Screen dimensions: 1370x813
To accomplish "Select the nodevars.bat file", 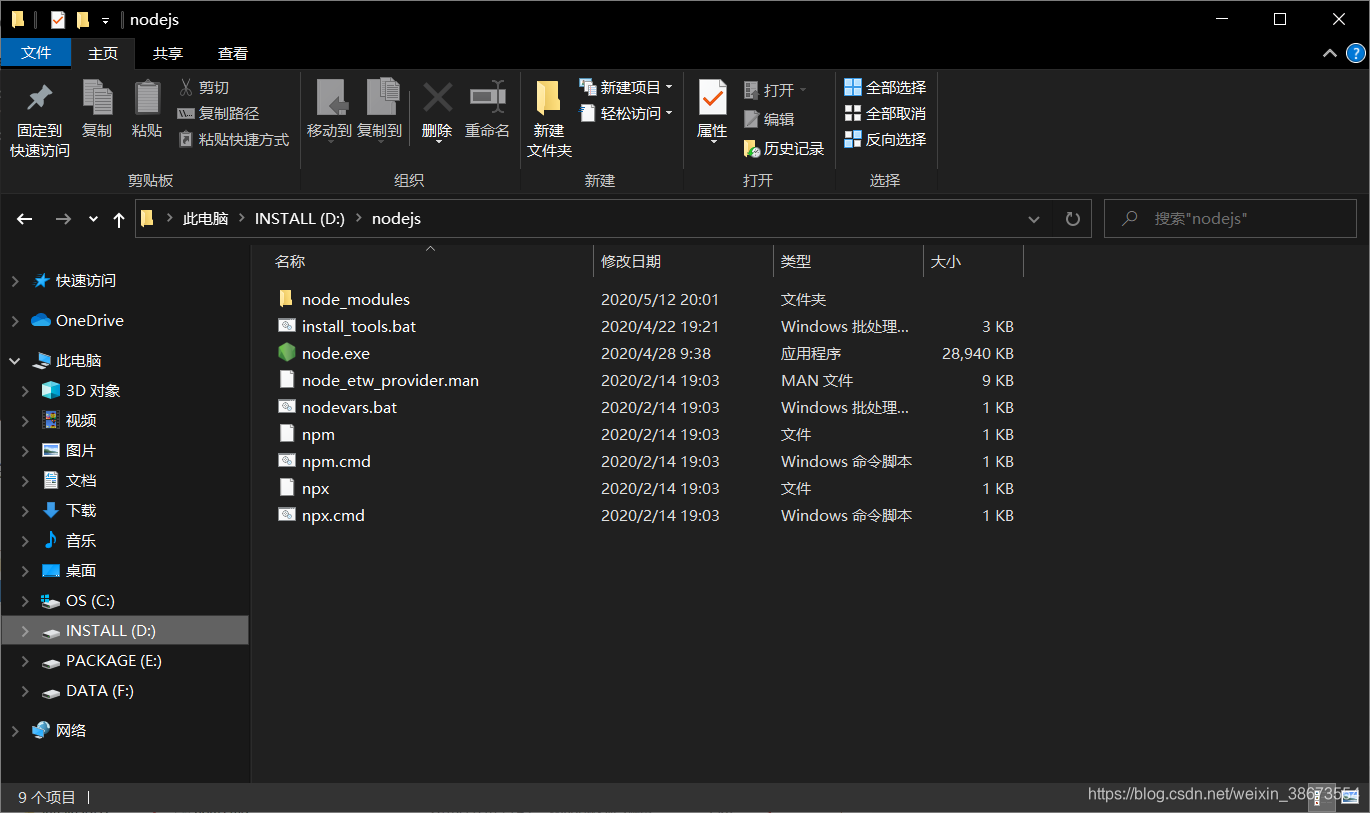I will pos(349,407).
